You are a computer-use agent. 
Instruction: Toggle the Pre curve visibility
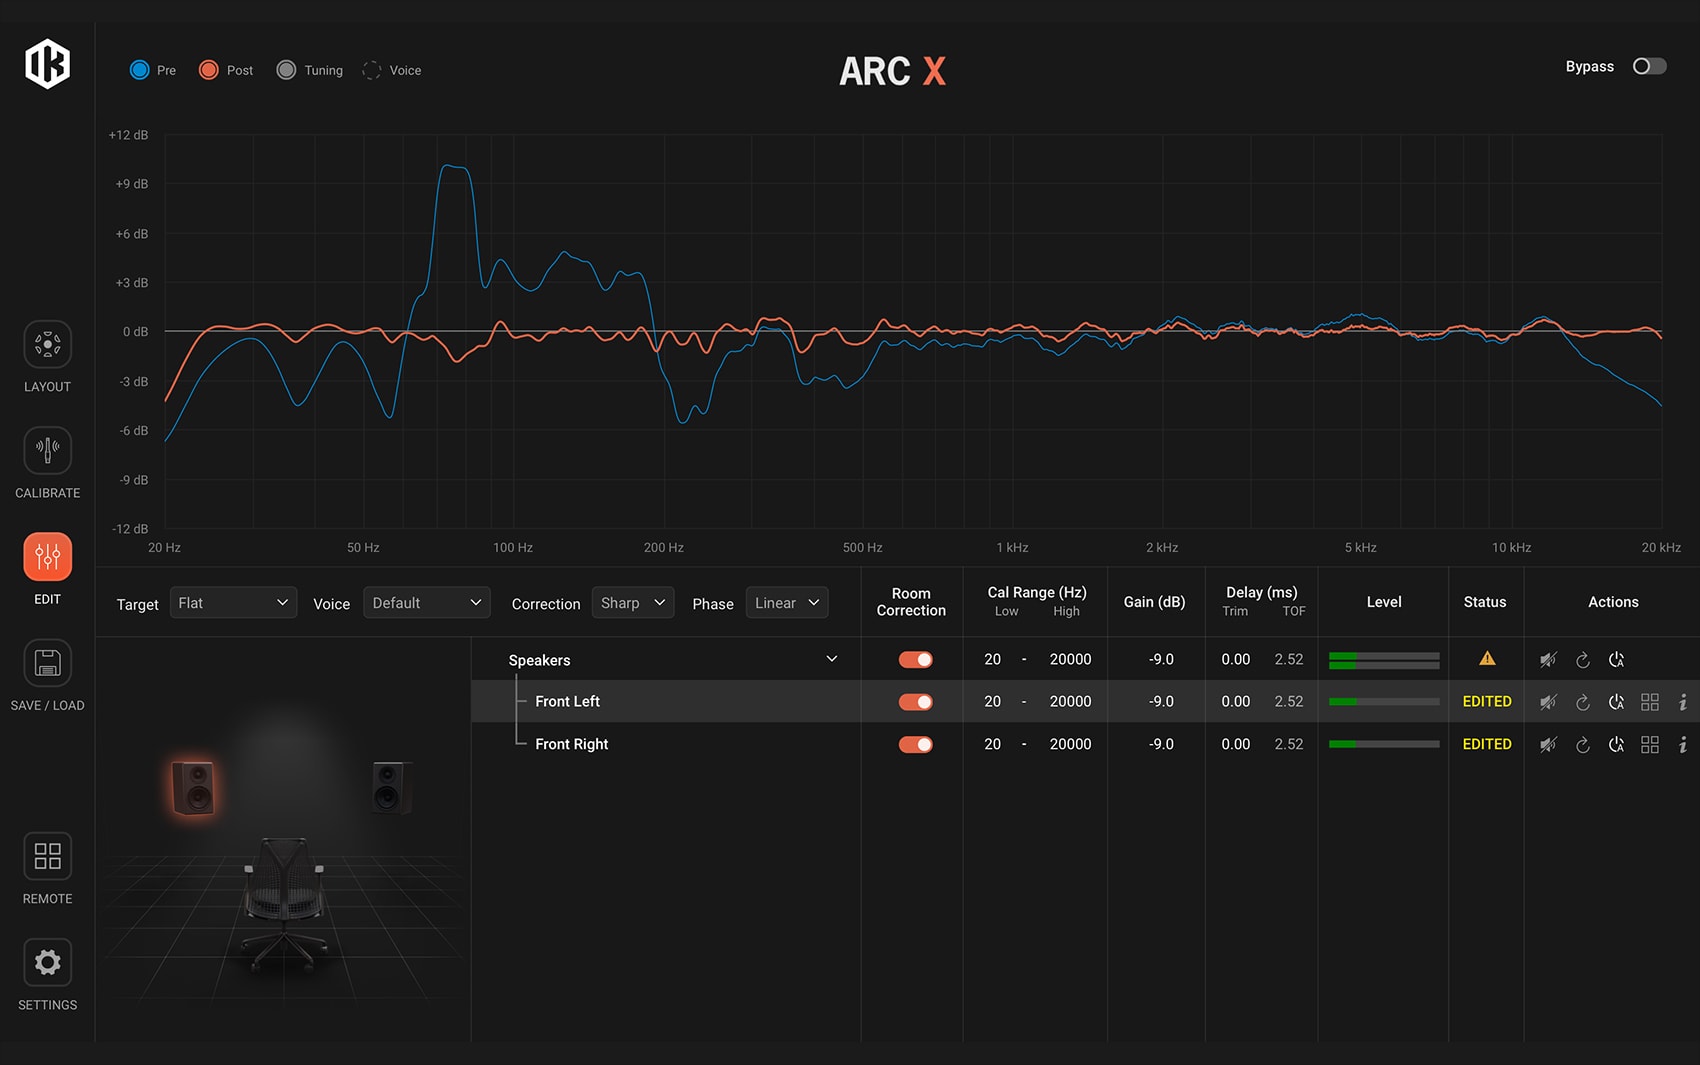(140, 70)
